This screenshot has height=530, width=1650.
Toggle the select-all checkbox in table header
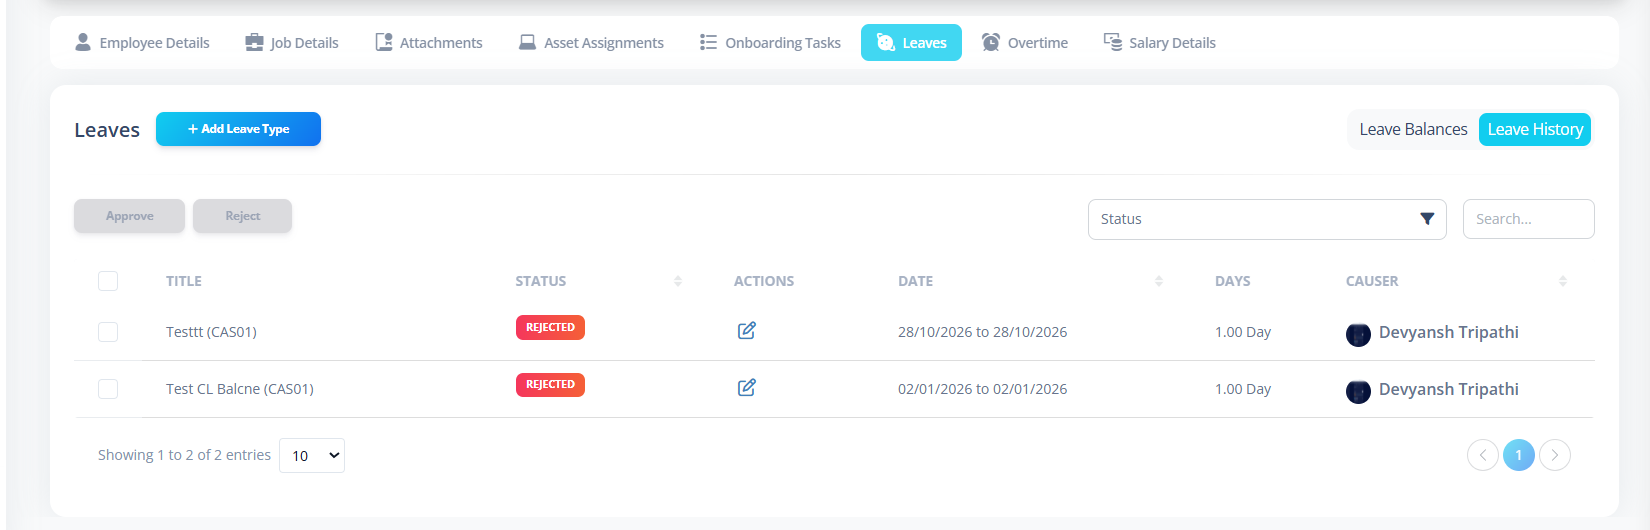(x=108, y=281)
